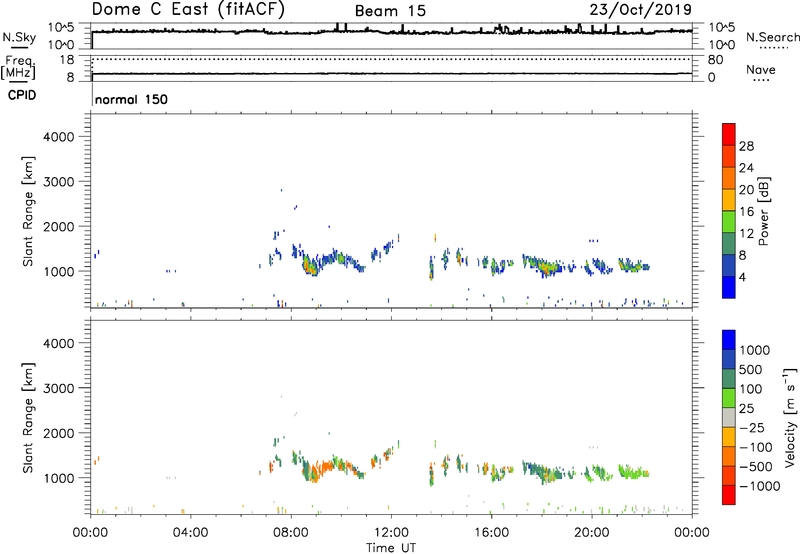Viewport: 800px width, 554px height.
Task: Click the green echo cluster near 21:30 in Velocity panel
Action: click(x=634, y=471)
